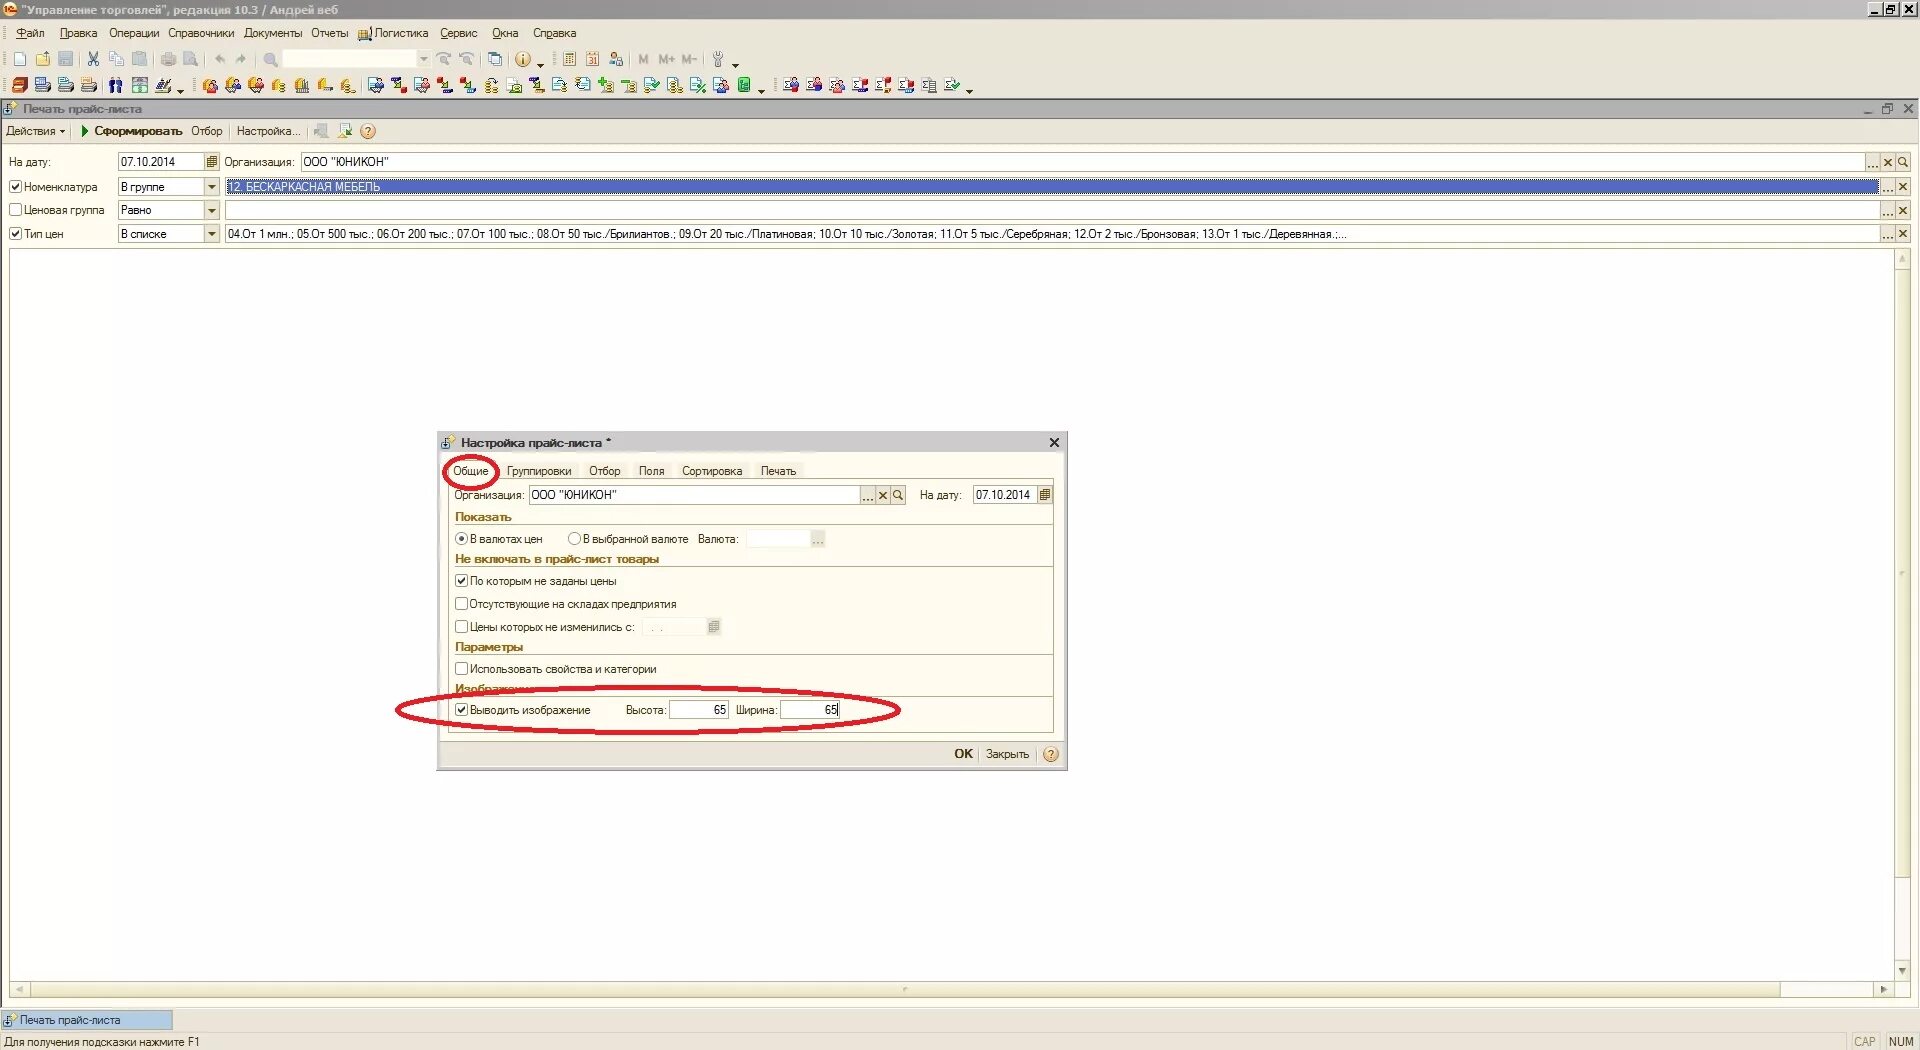Click the Undo arrow icon
The image size is (1920, 1050).
pyautogui.click(x=220, y=59)
